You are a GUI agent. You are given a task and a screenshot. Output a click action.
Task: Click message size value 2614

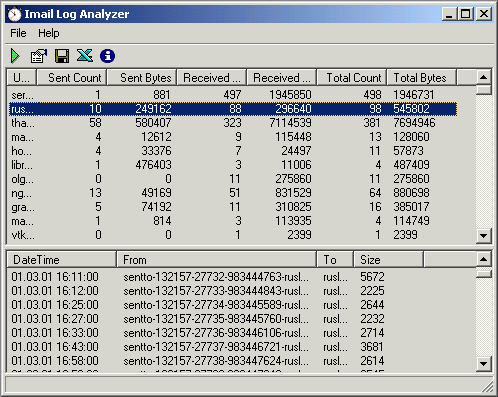tap(372, 361)
